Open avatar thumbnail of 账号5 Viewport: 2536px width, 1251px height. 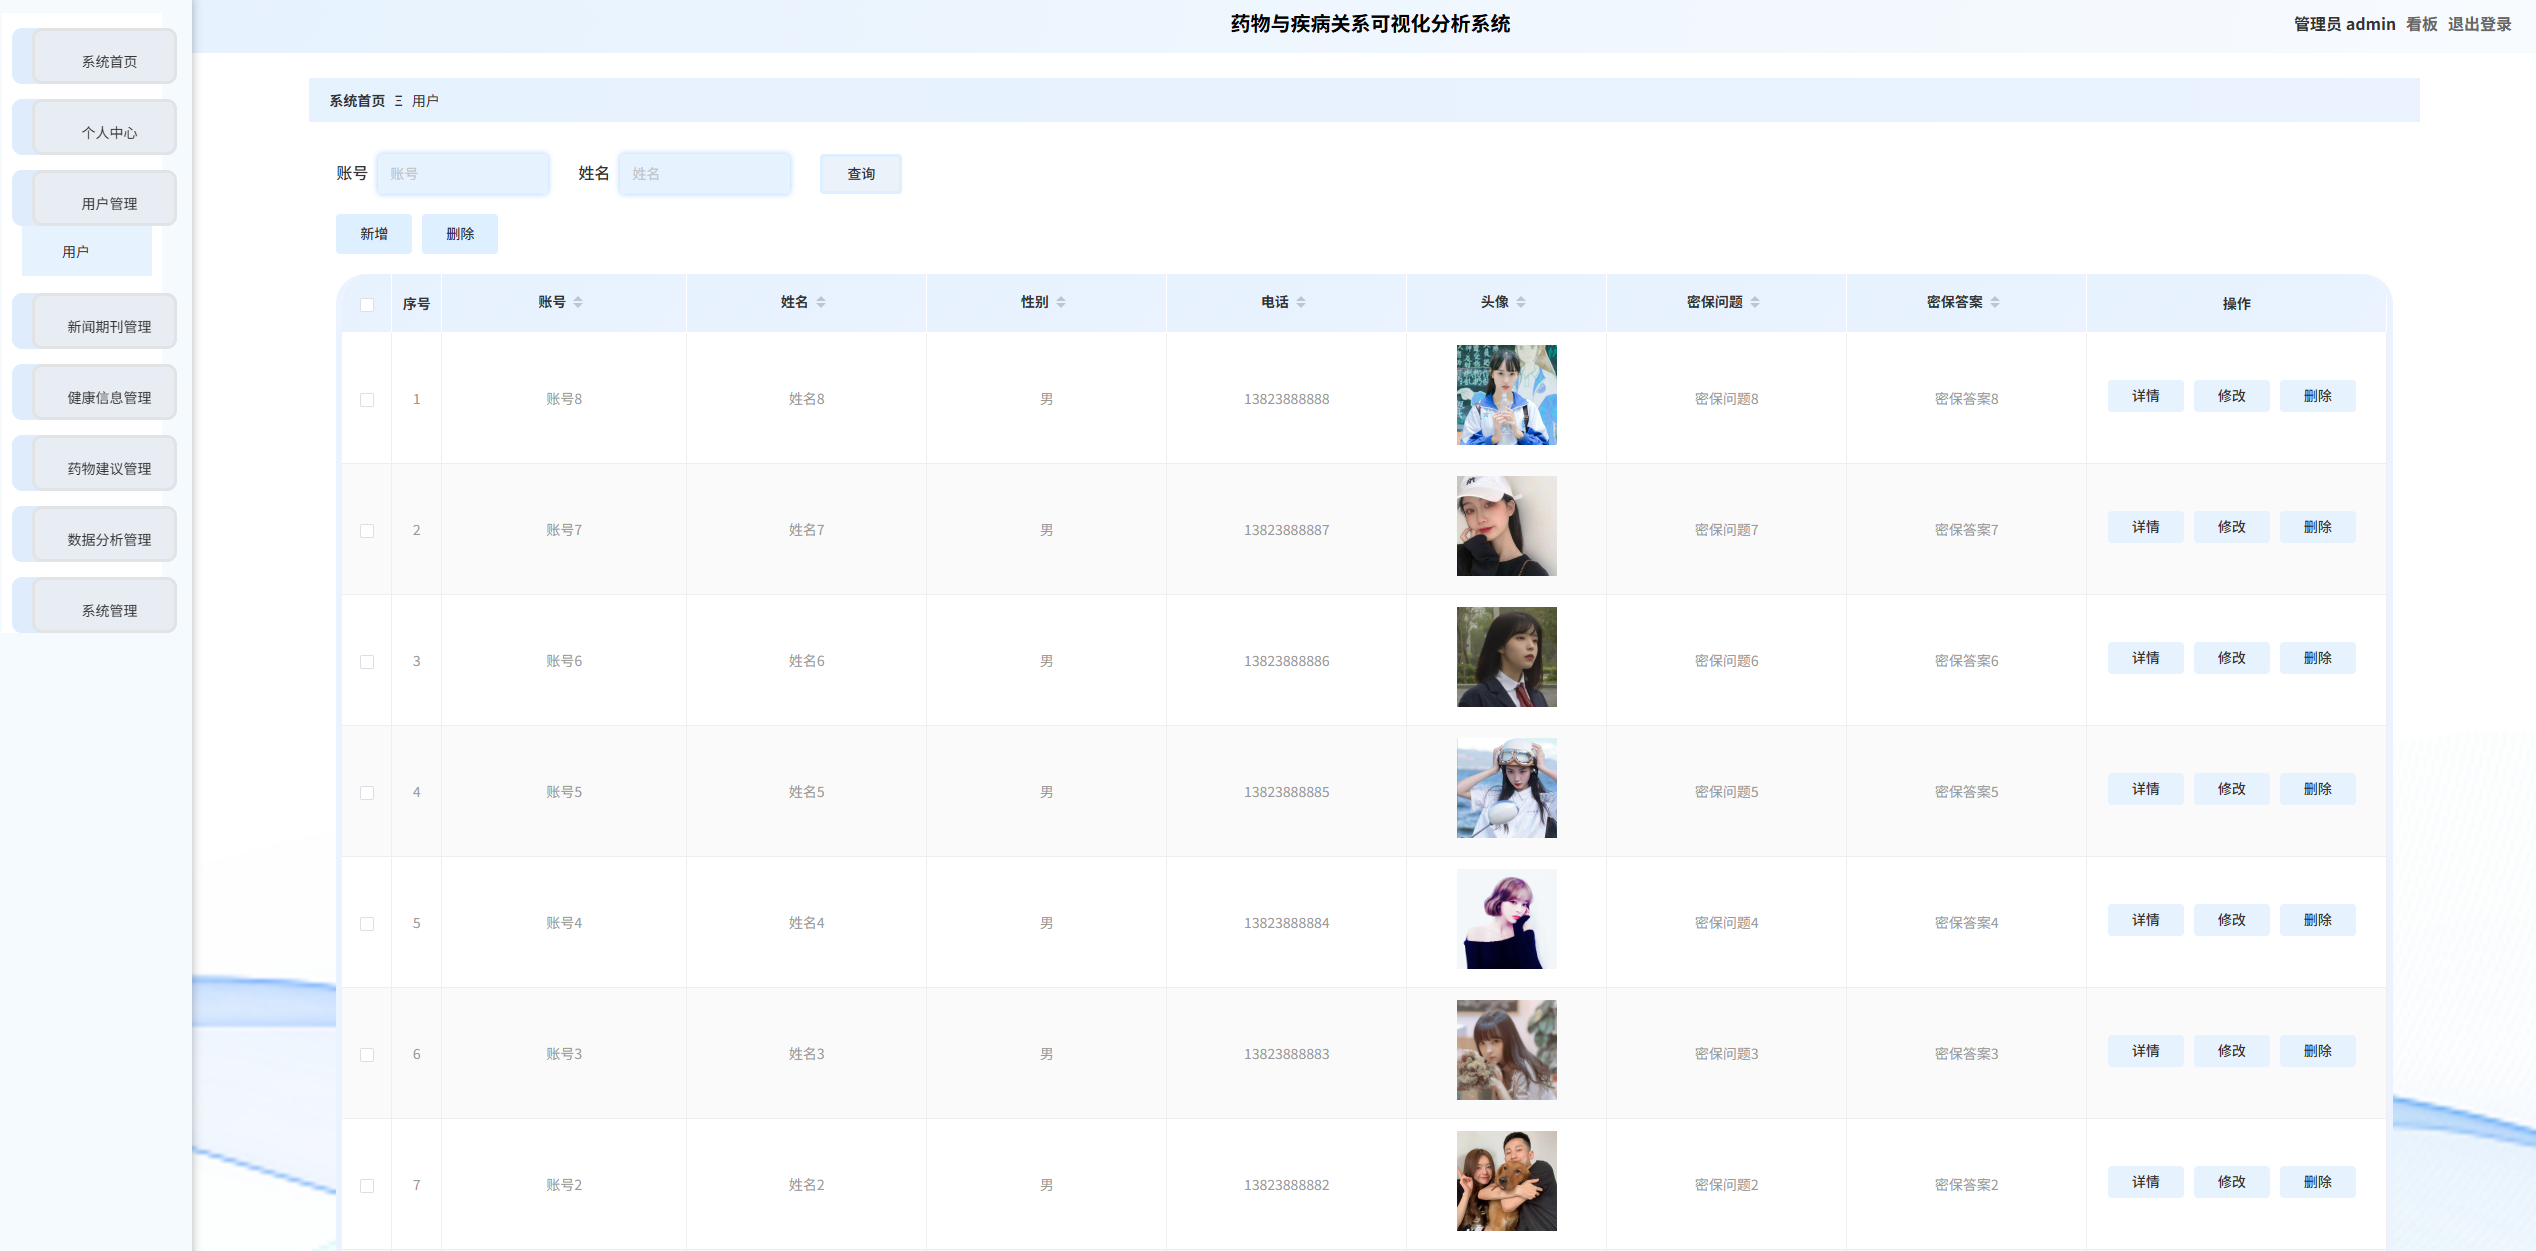pos(1507,788)
